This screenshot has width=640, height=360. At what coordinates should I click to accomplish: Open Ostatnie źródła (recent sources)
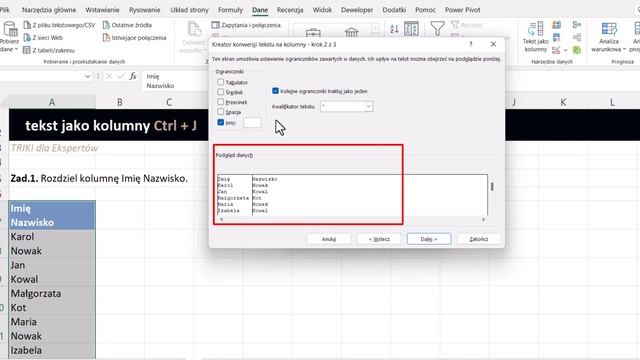127,25
